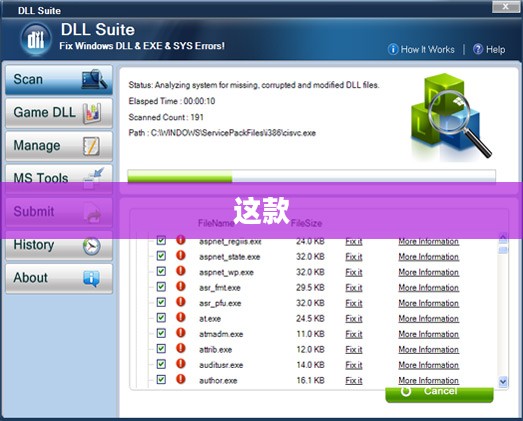This screenshot has width=523, height=421.
Task: Click scrollbar down arrow in file list
Action: click(503, 382)
